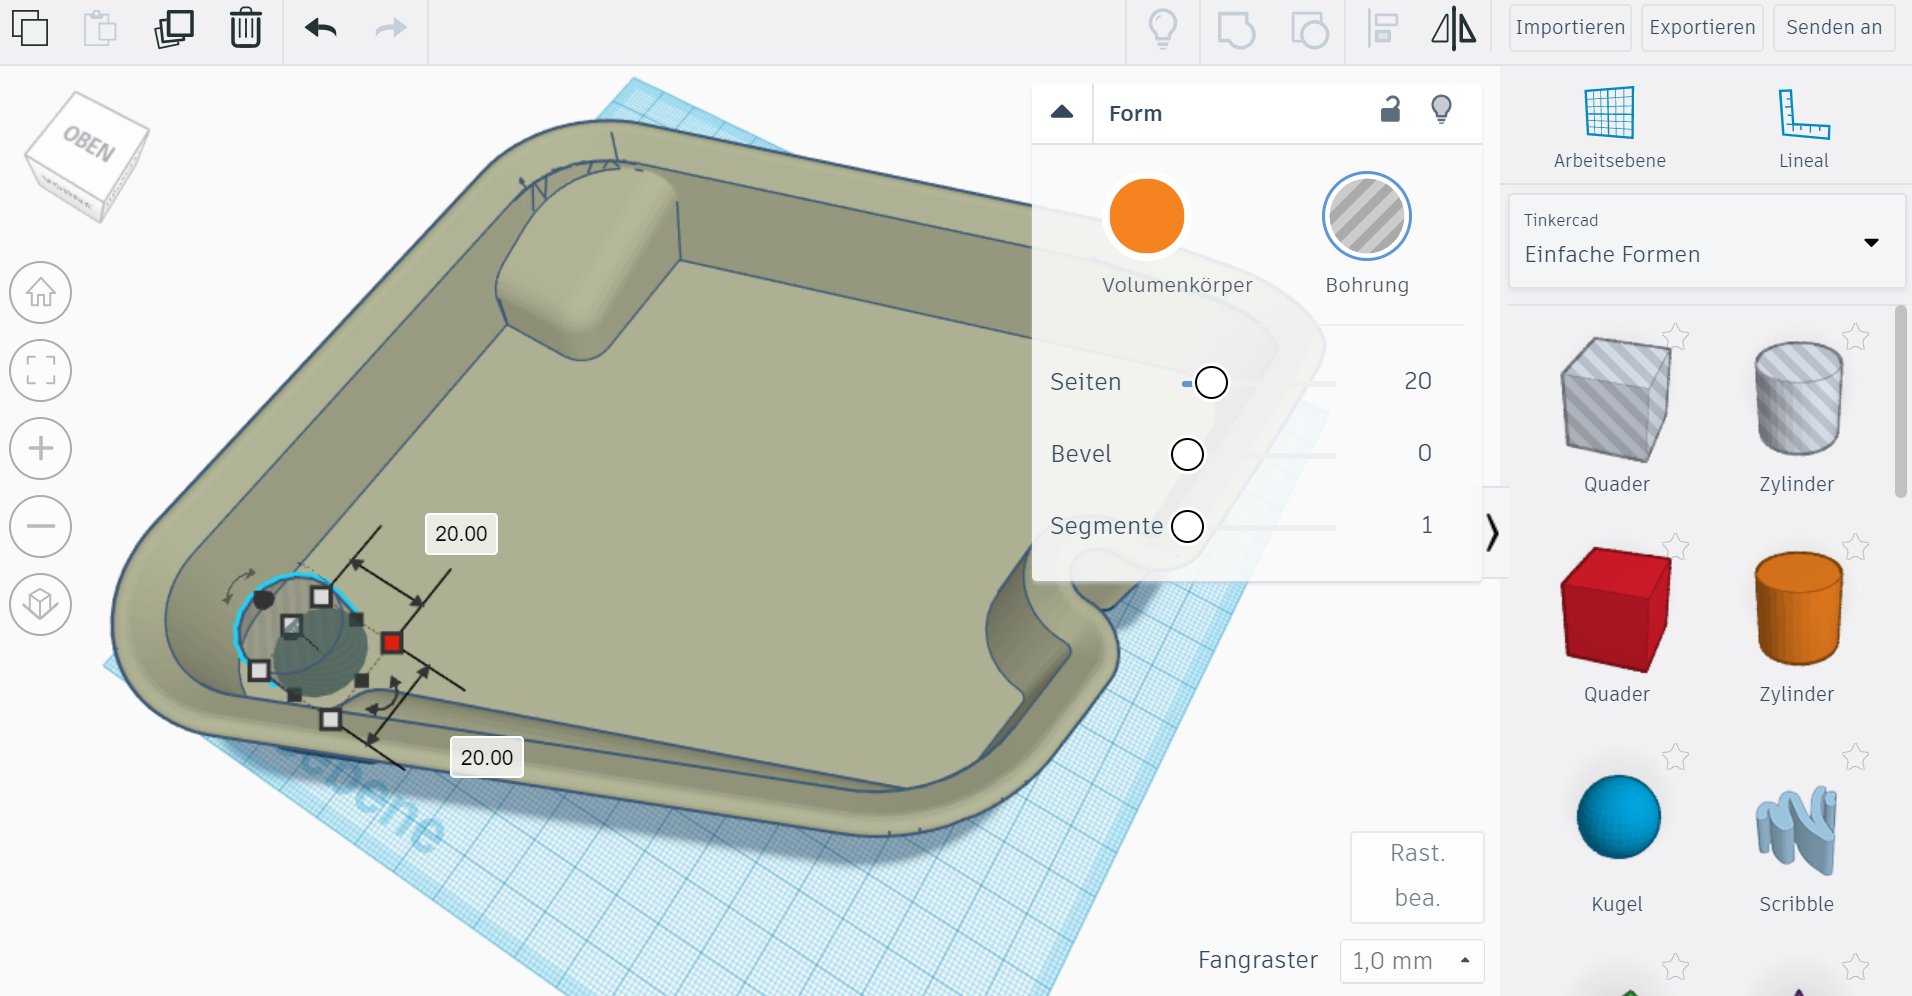Click the Seiten slider handle
Screen dimensions: 1912x996
click(x=1211, y=382)
